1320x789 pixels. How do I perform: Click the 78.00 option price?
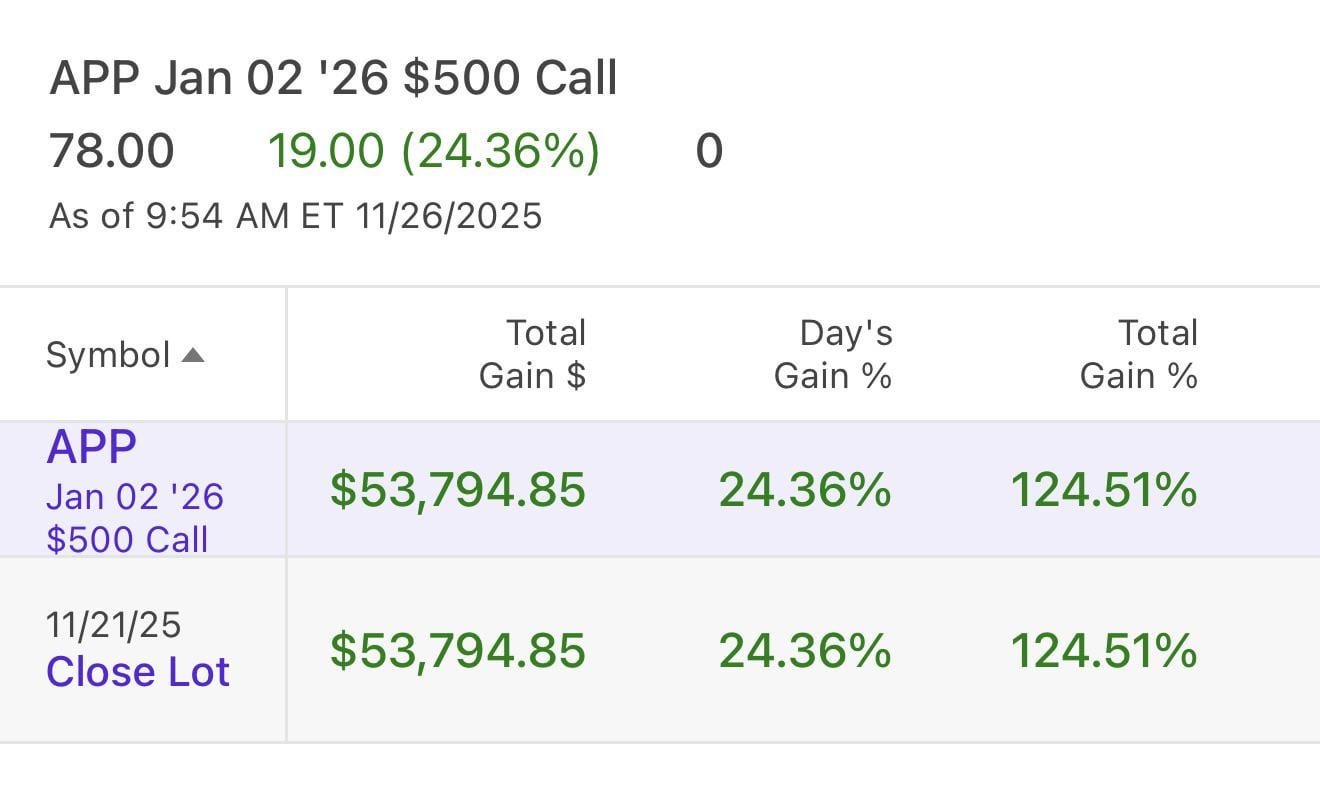(x=111, y=151)
